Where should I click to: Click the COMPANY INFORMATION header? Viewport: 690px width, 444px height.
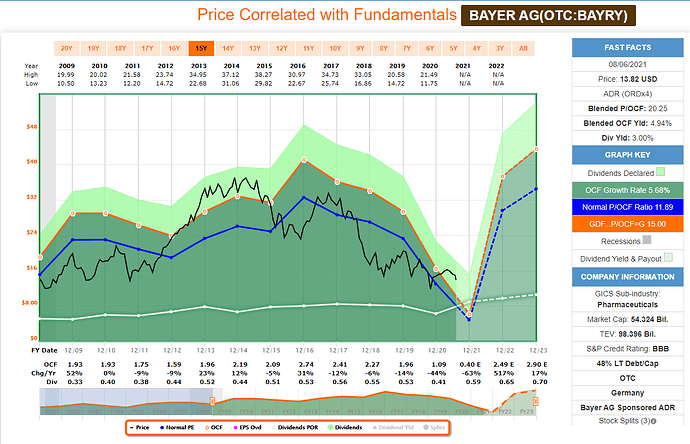point(628,277)
